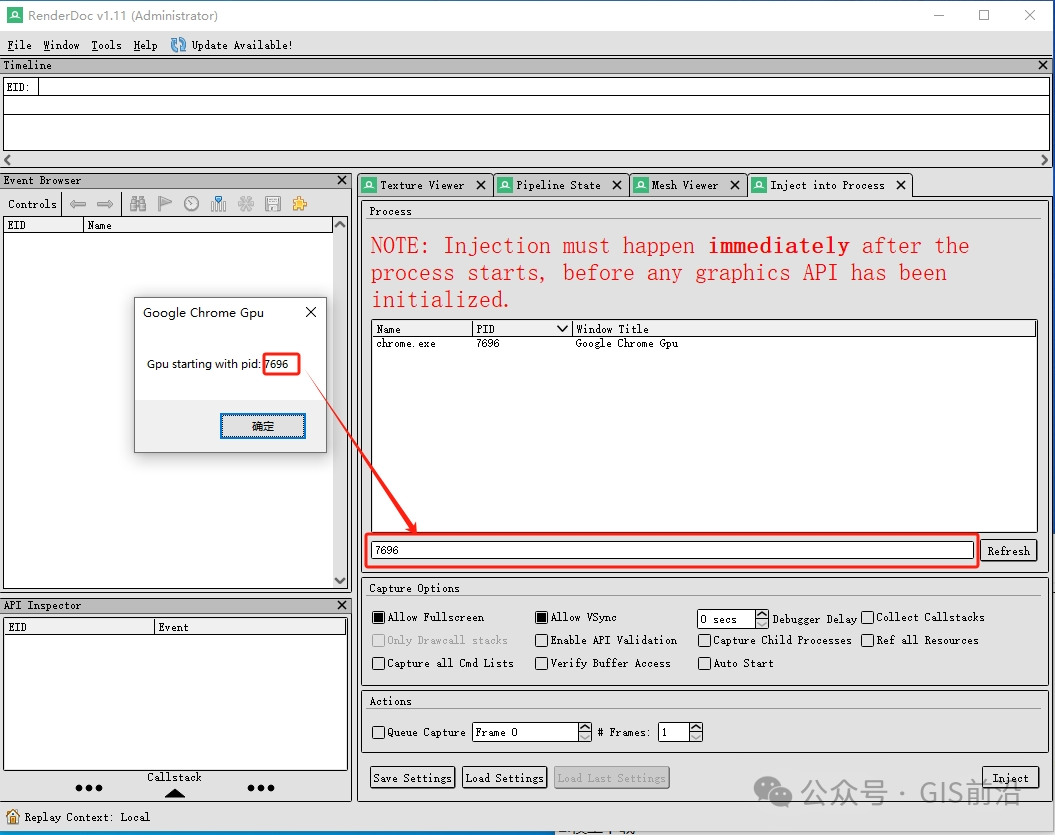The height and width of the screenshot is (835, 1055).
Task: Go to previous drawcall arrow in Event Browser
Action: pyautogui.click(x=78, y=204)
